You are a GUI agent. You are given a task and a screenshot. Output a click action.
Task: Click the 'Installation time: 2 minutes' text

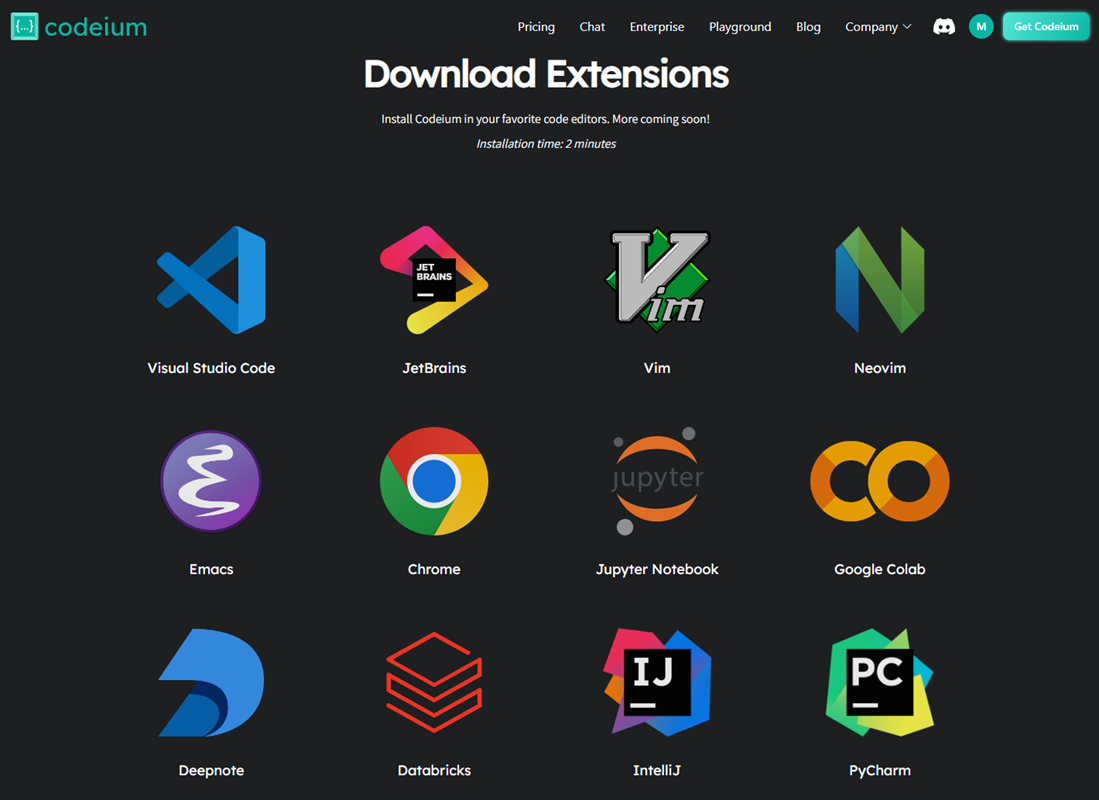click(546, 144)
